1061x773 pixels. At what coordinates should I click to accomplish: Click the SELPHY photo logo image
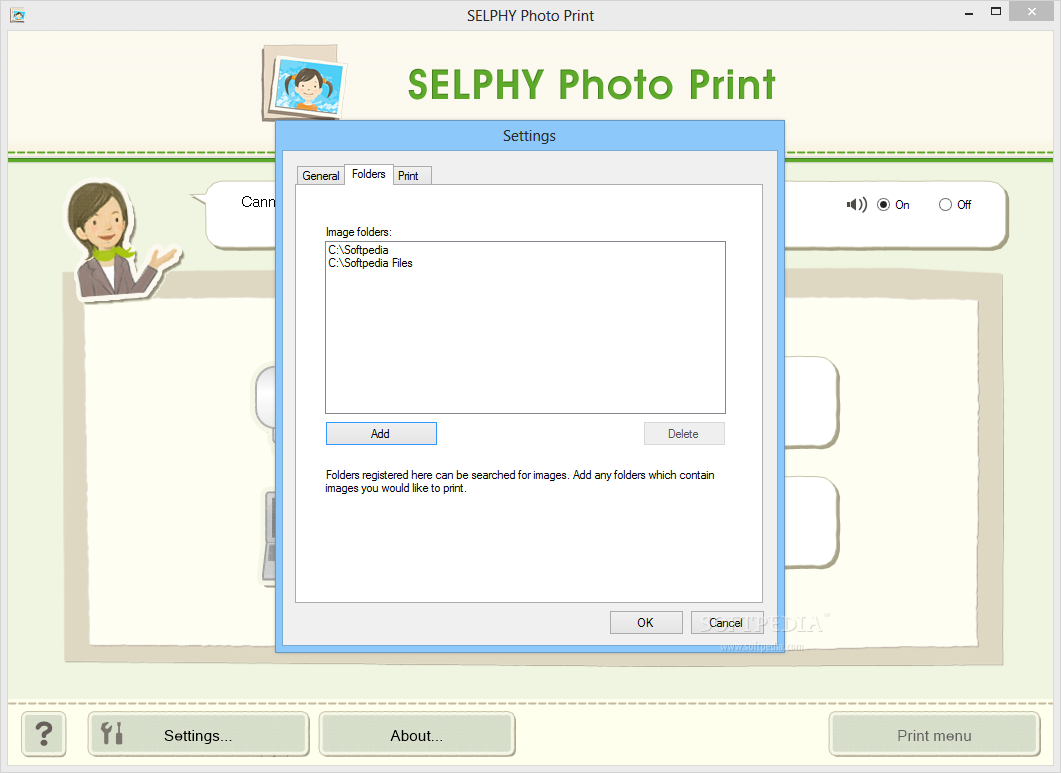(x=305, y=84)
